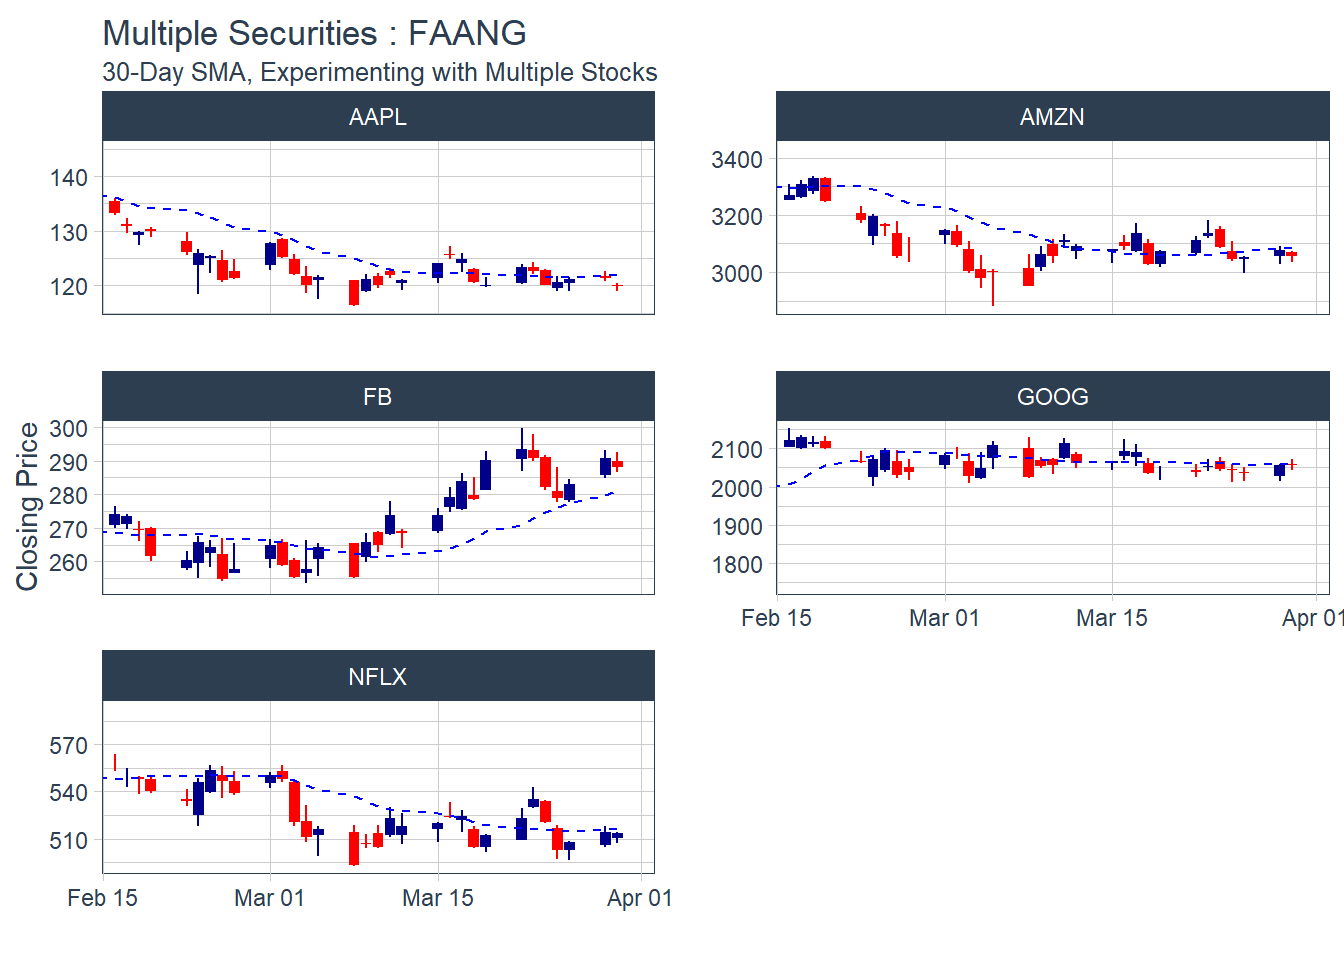Click Mar 15 date label under GOOG chart
The width and height of the screenshot is (1344, 960).
point(1111,618)
